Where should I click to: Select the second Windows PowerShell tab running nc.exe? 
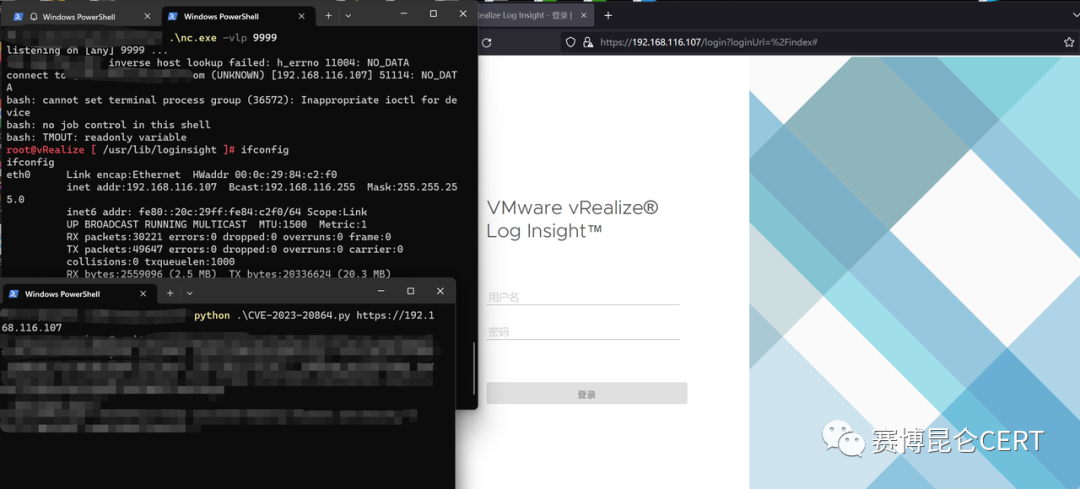tap(236, 16)
